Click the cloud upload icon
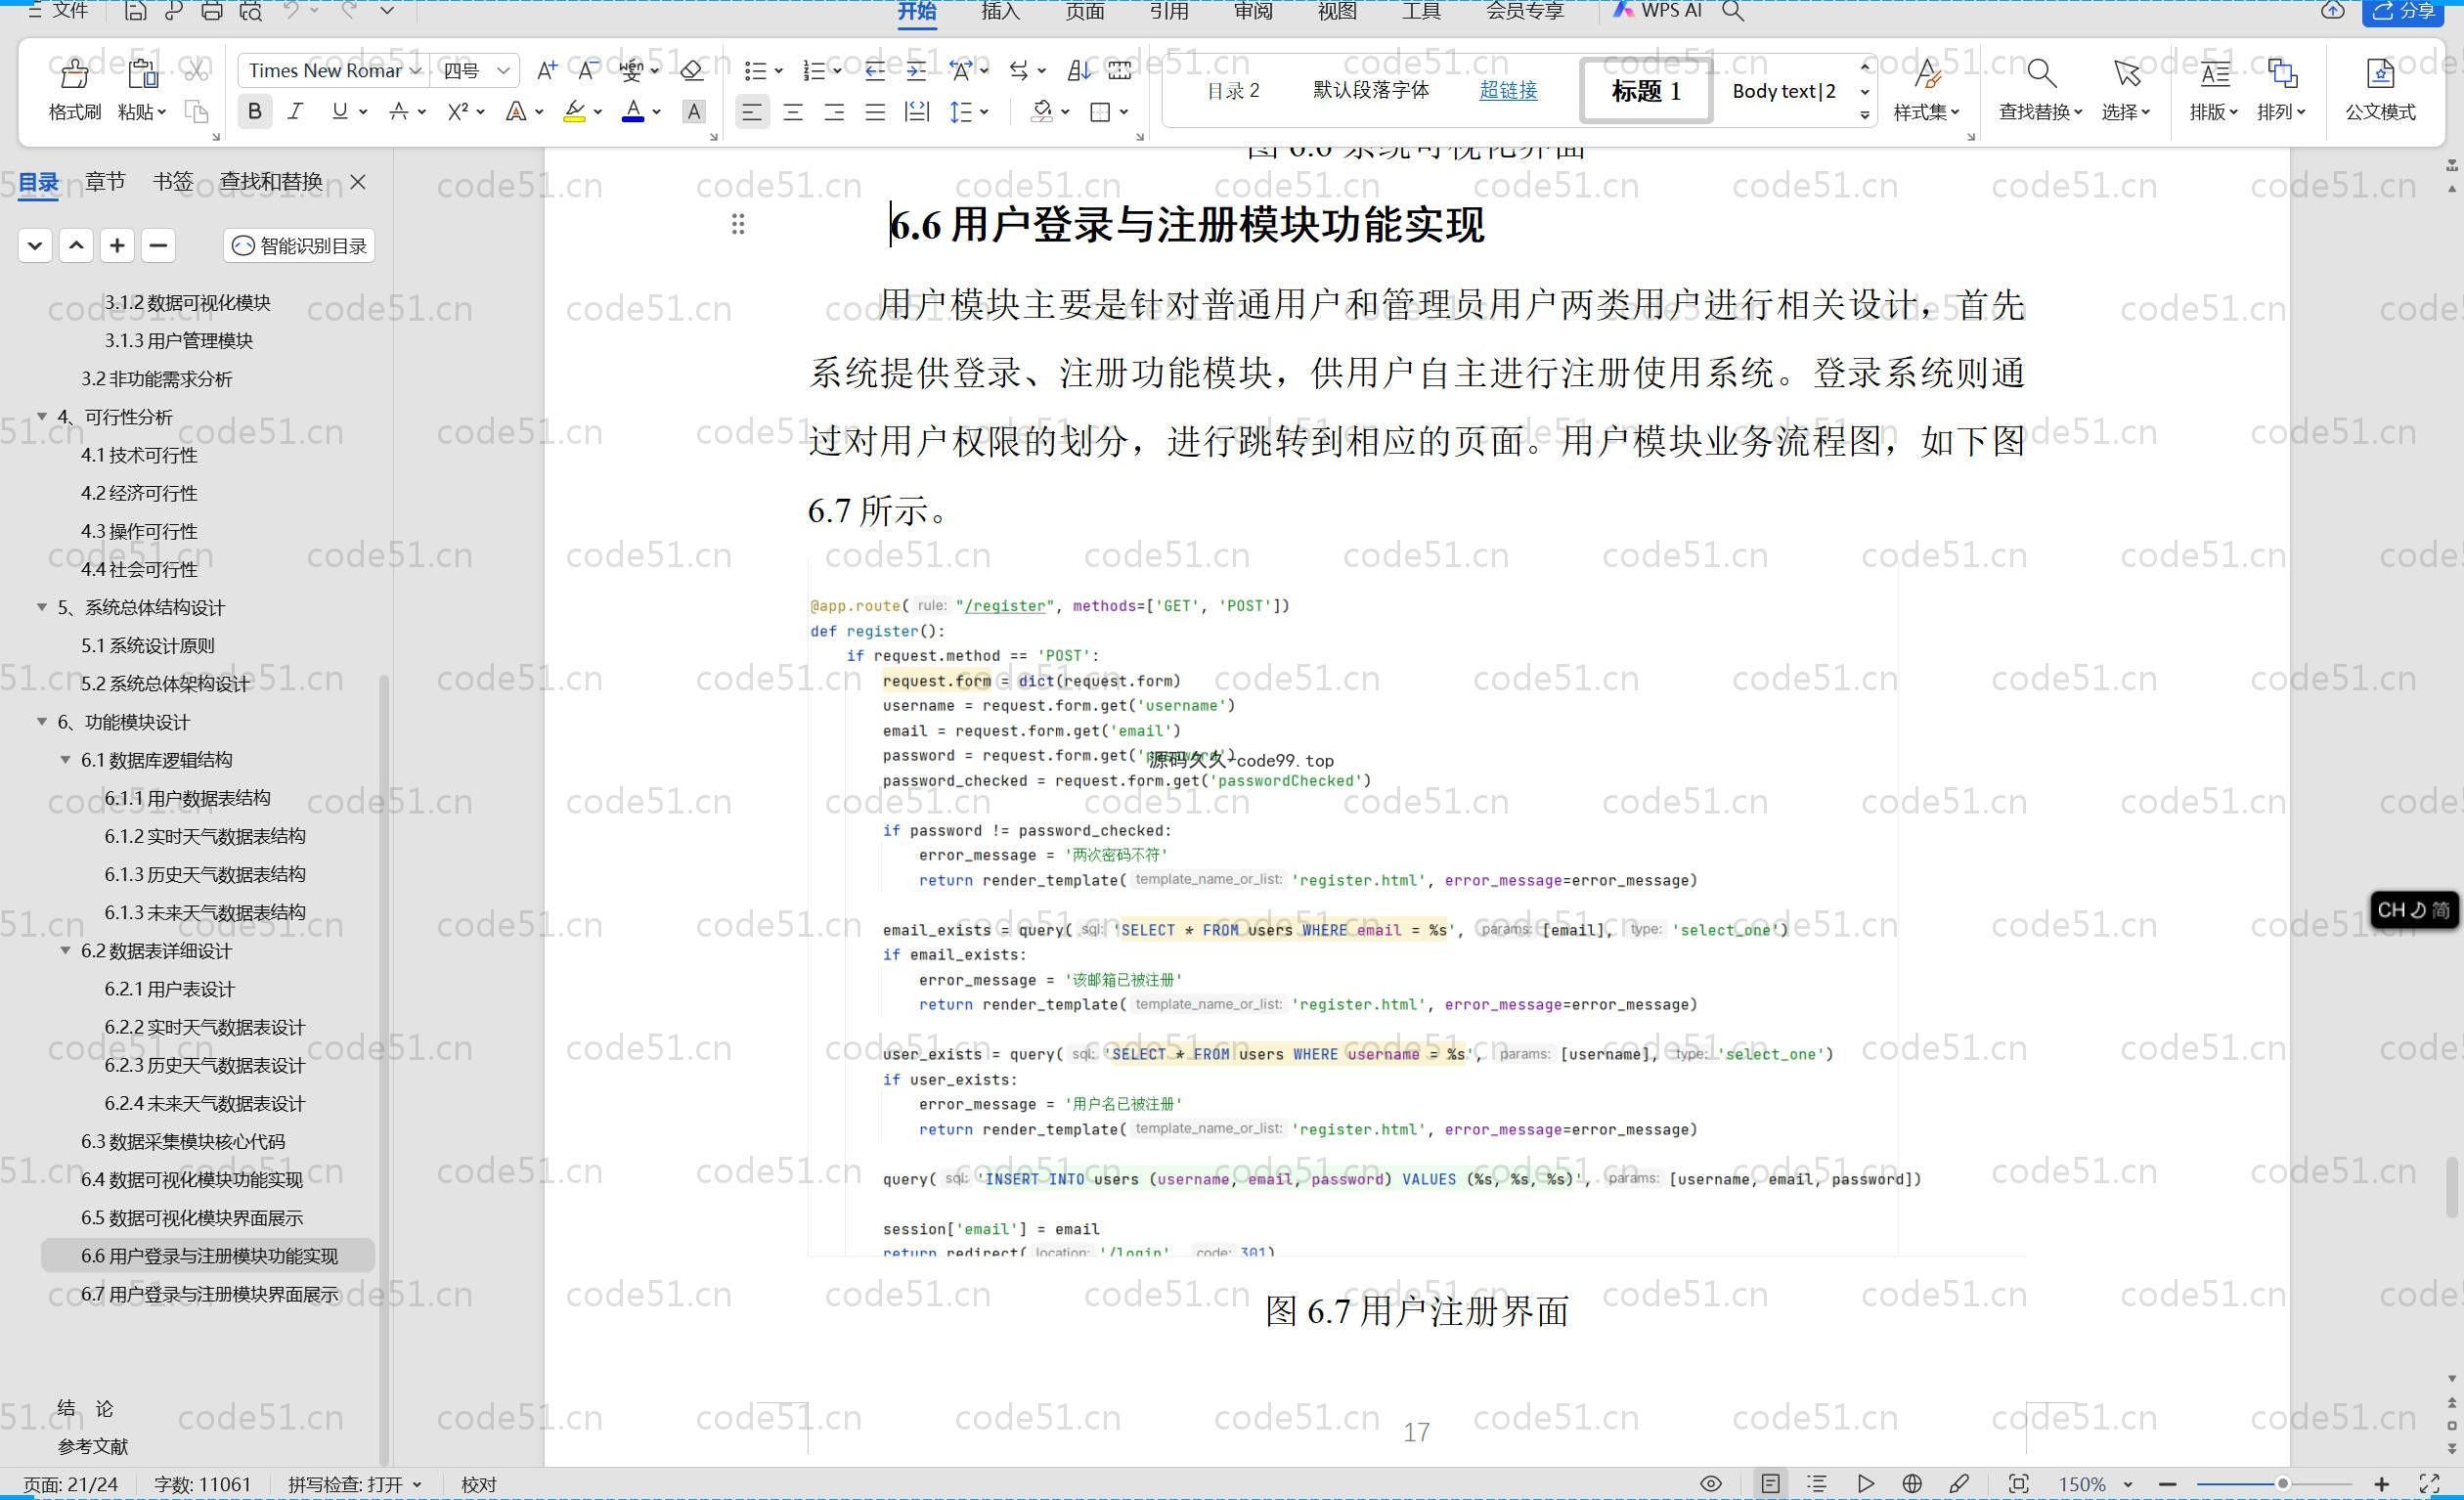The width and height of the screenshot is (2464, 1500). pos(2332,11)
